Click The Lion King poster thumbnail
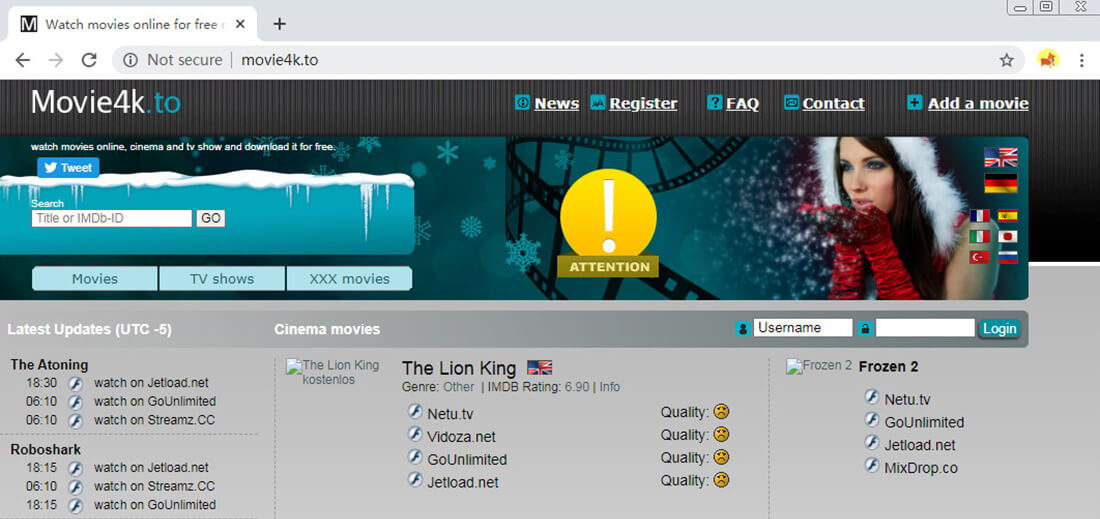1100x519 pixels. [333, 372]
